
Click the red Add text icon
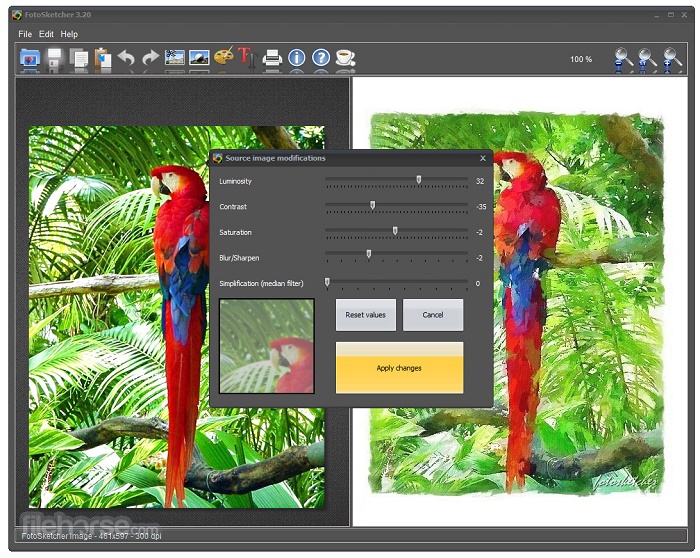pyautogui.click(x=245, y=58)
